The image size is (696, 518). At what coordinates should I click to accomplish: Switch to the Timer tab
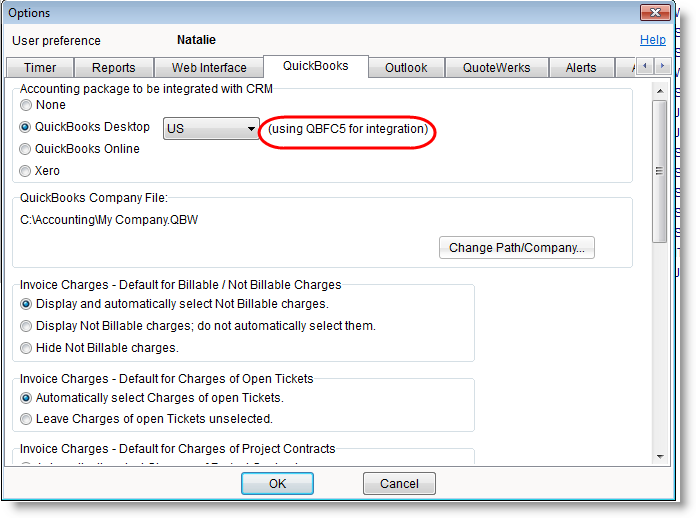(x=40, y=68)
